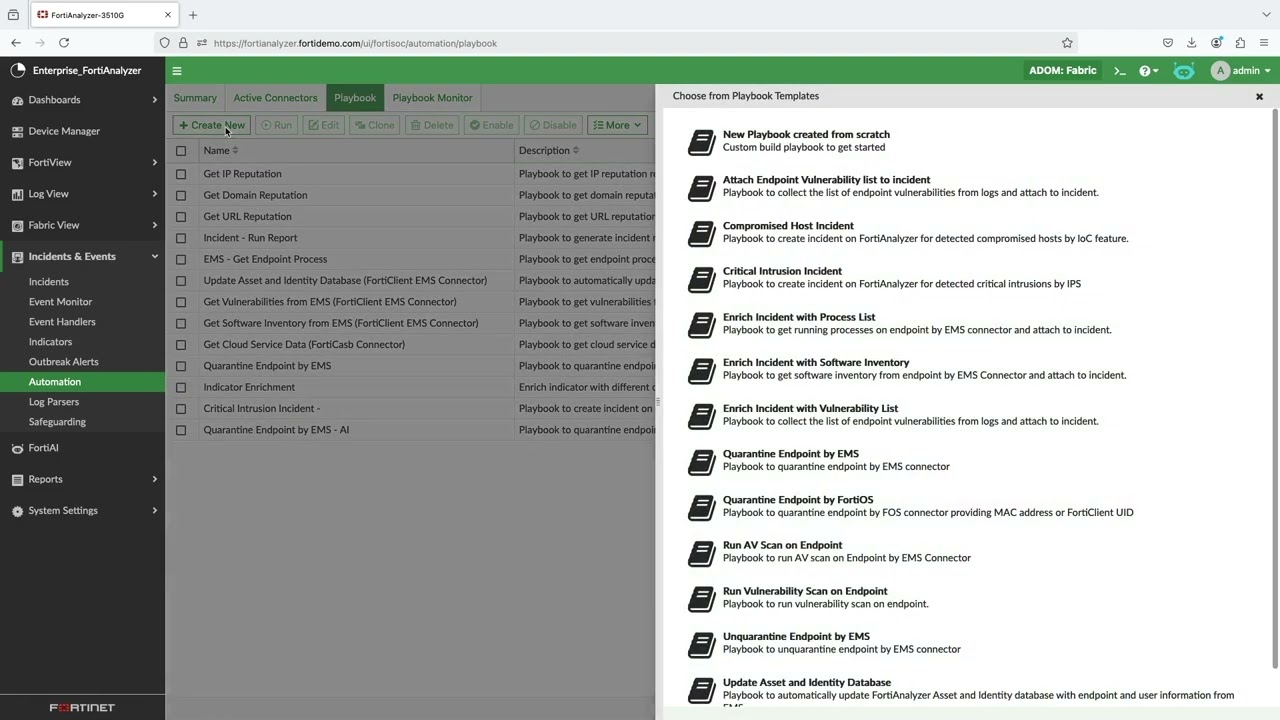The height and width of the screenshot is (720, 1280).
Task: Switch to the Active Connectors tab
Action: point(275,98)
